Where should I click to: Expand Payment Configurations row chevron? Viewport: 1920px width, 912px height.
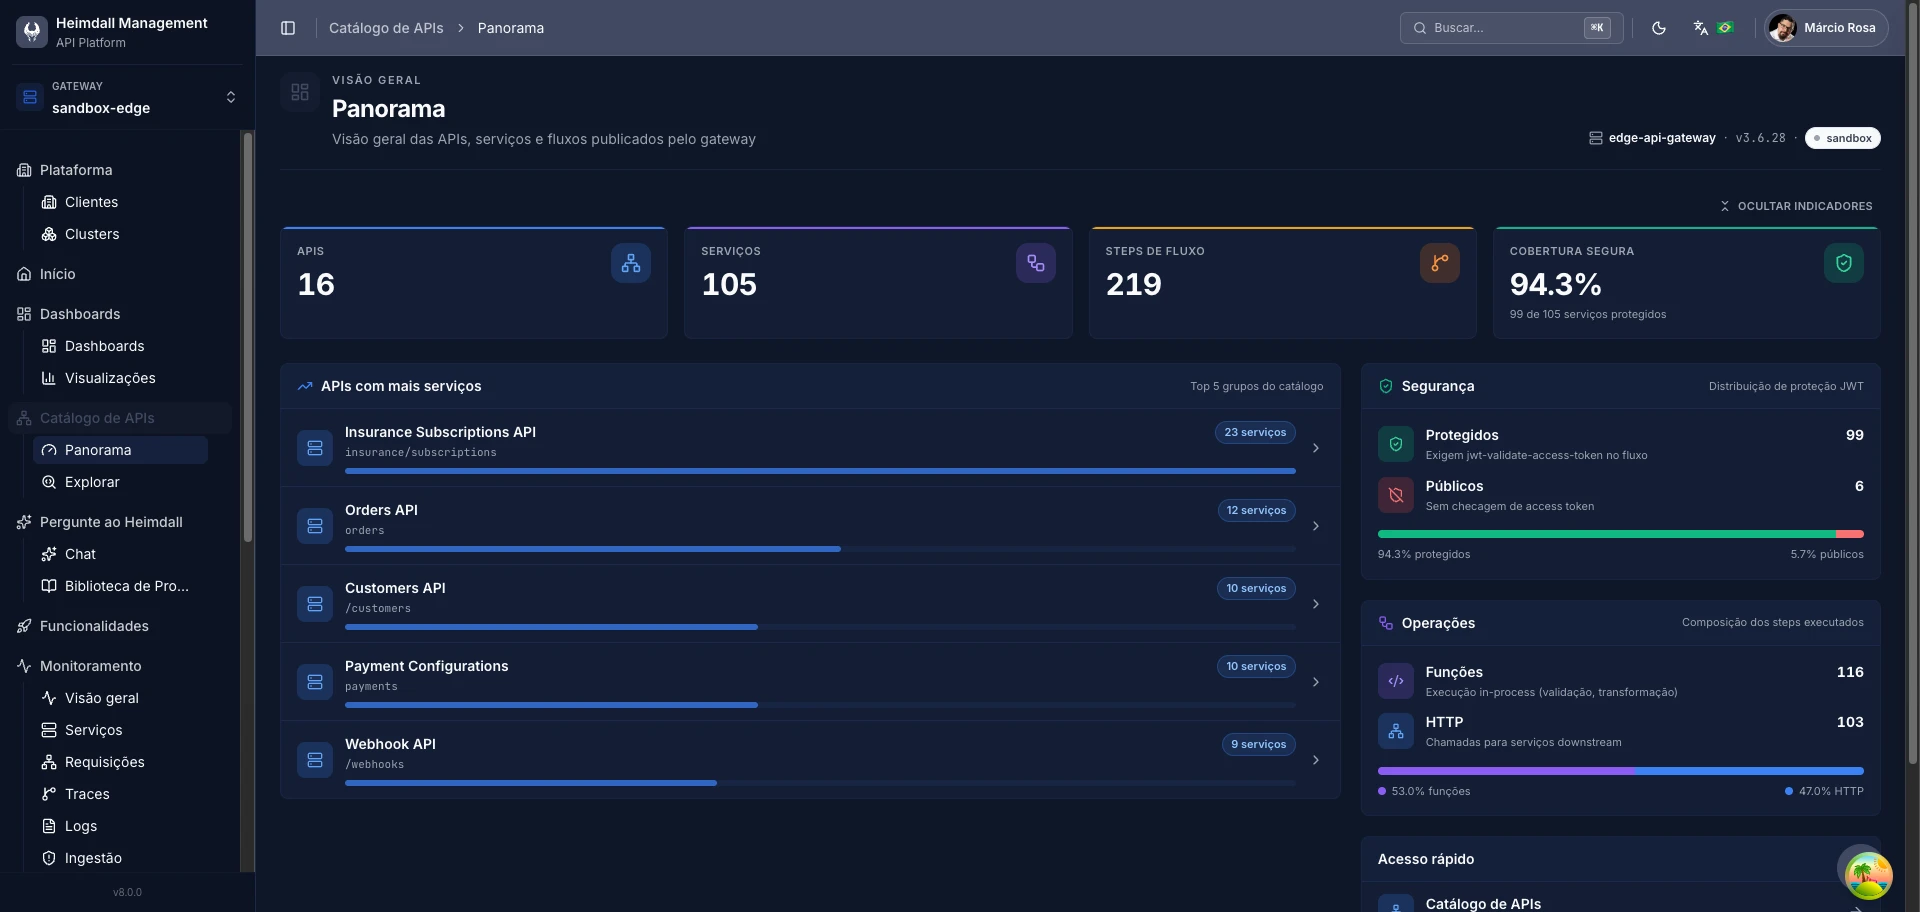[1316, 682]
